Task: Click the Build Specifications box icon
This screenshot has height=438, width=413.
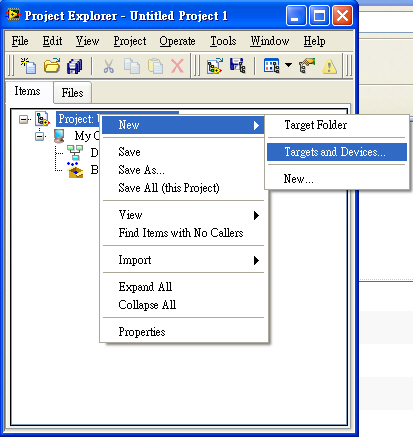Action: tap(75, 170)
